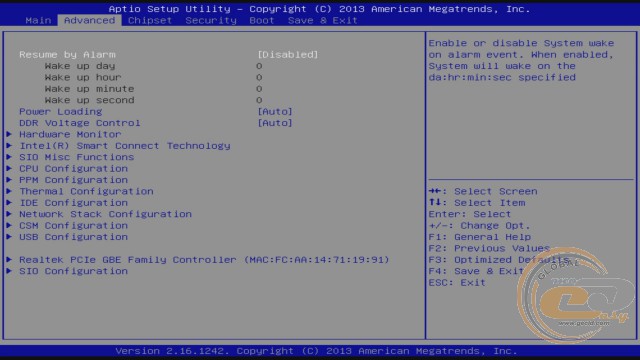
Task: Click the 'F3: Optimized Defaults' hint
Action: (499, 260)
